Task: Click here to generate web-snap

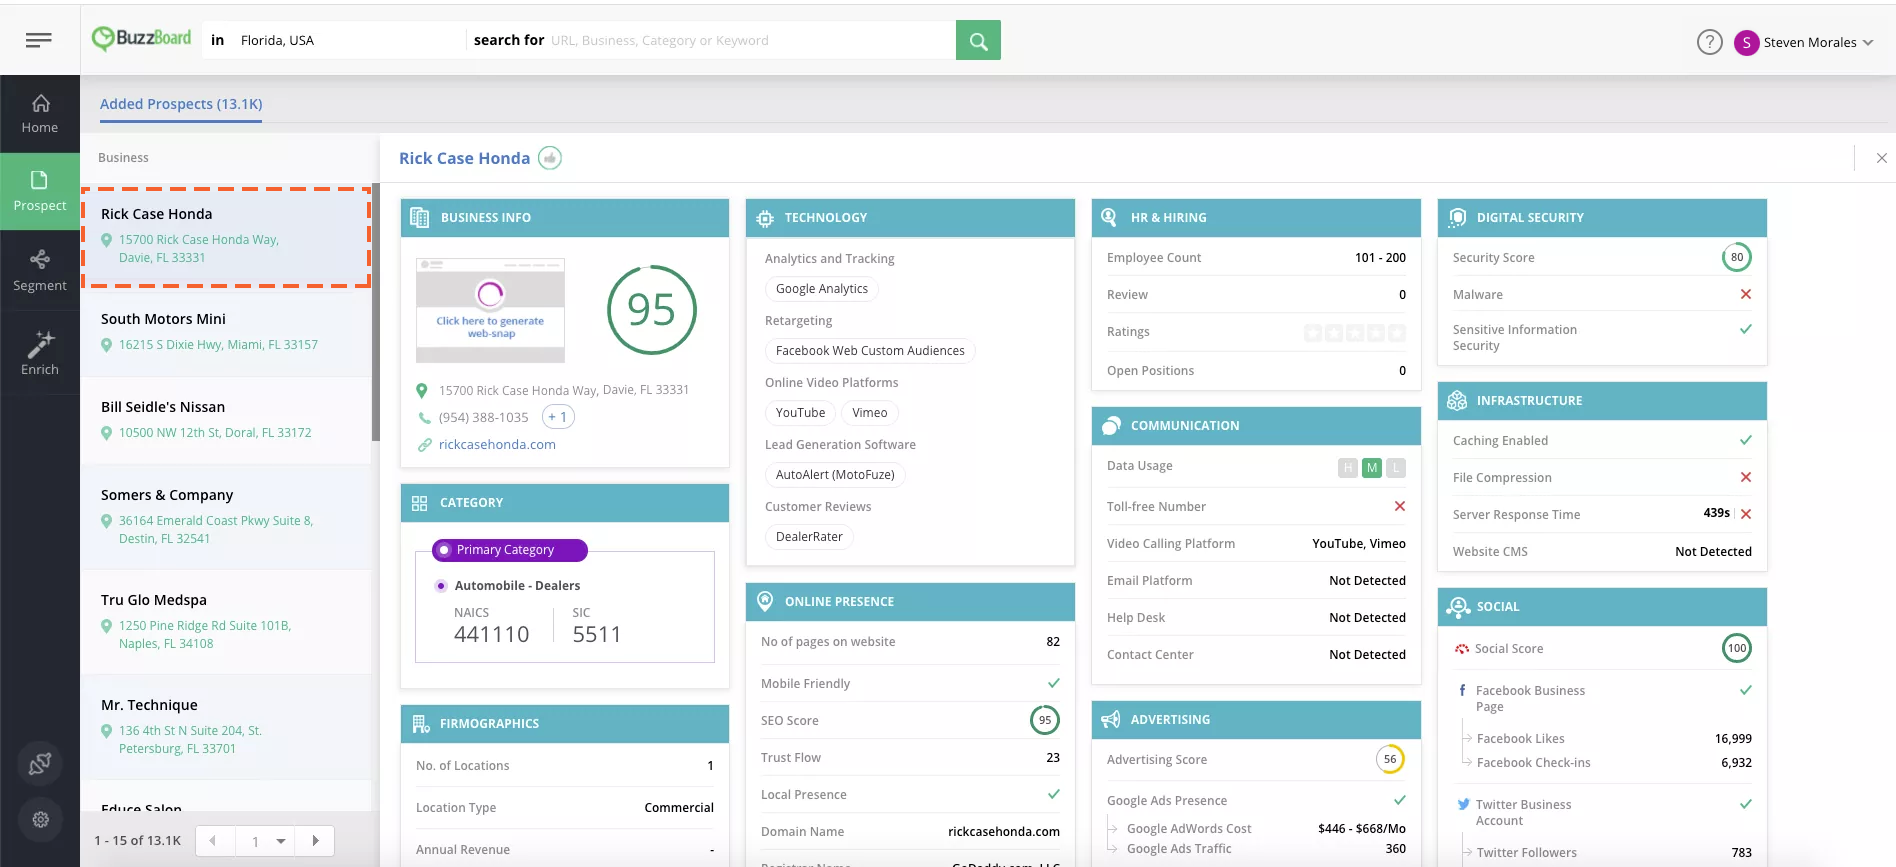Action: [490, 327]
